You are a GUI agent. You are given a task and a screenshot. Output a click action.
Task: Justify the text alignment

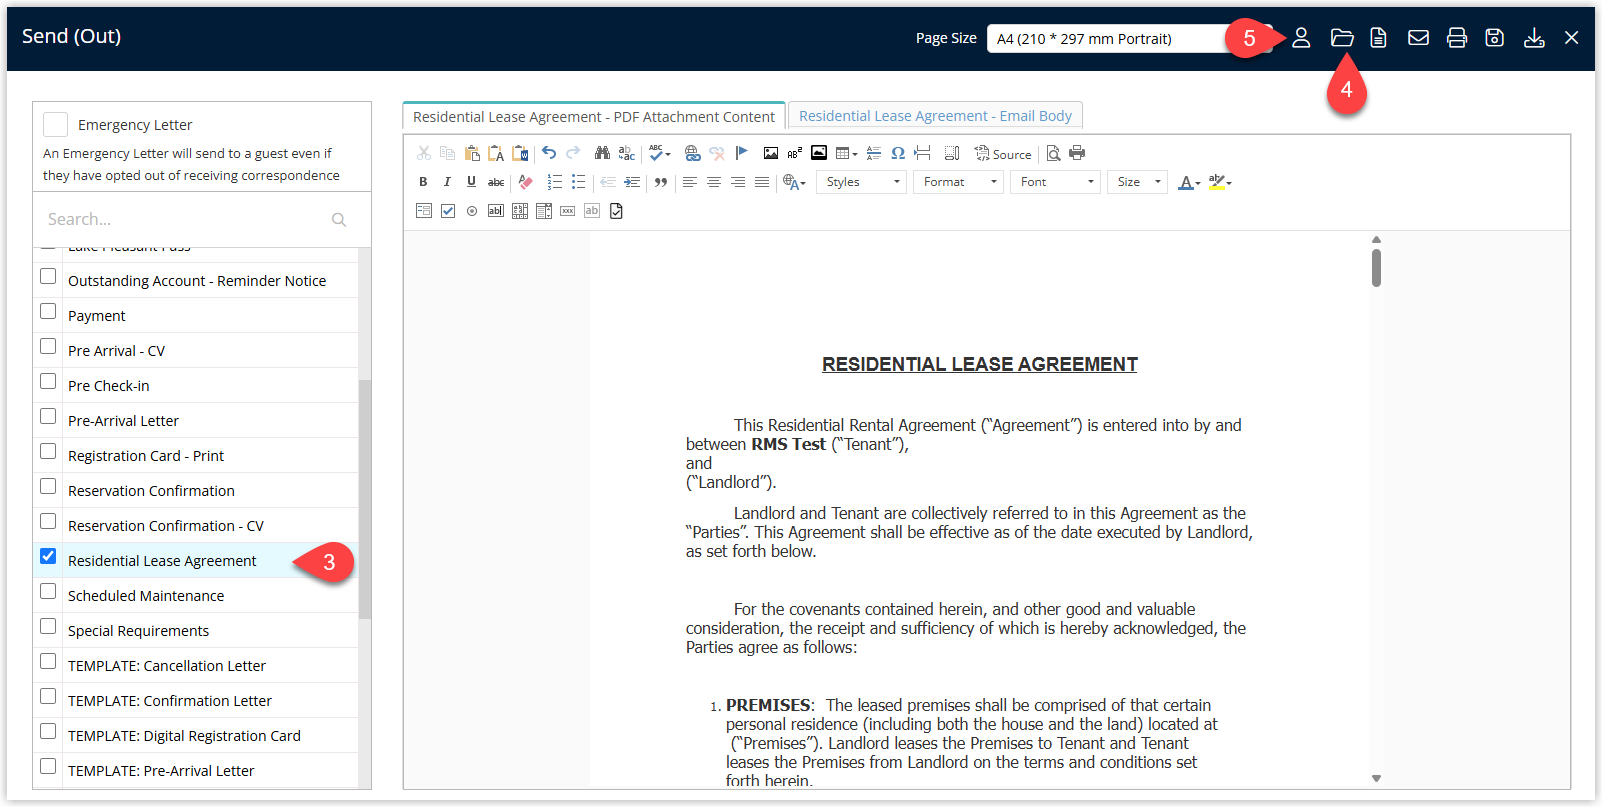point(762,182)
